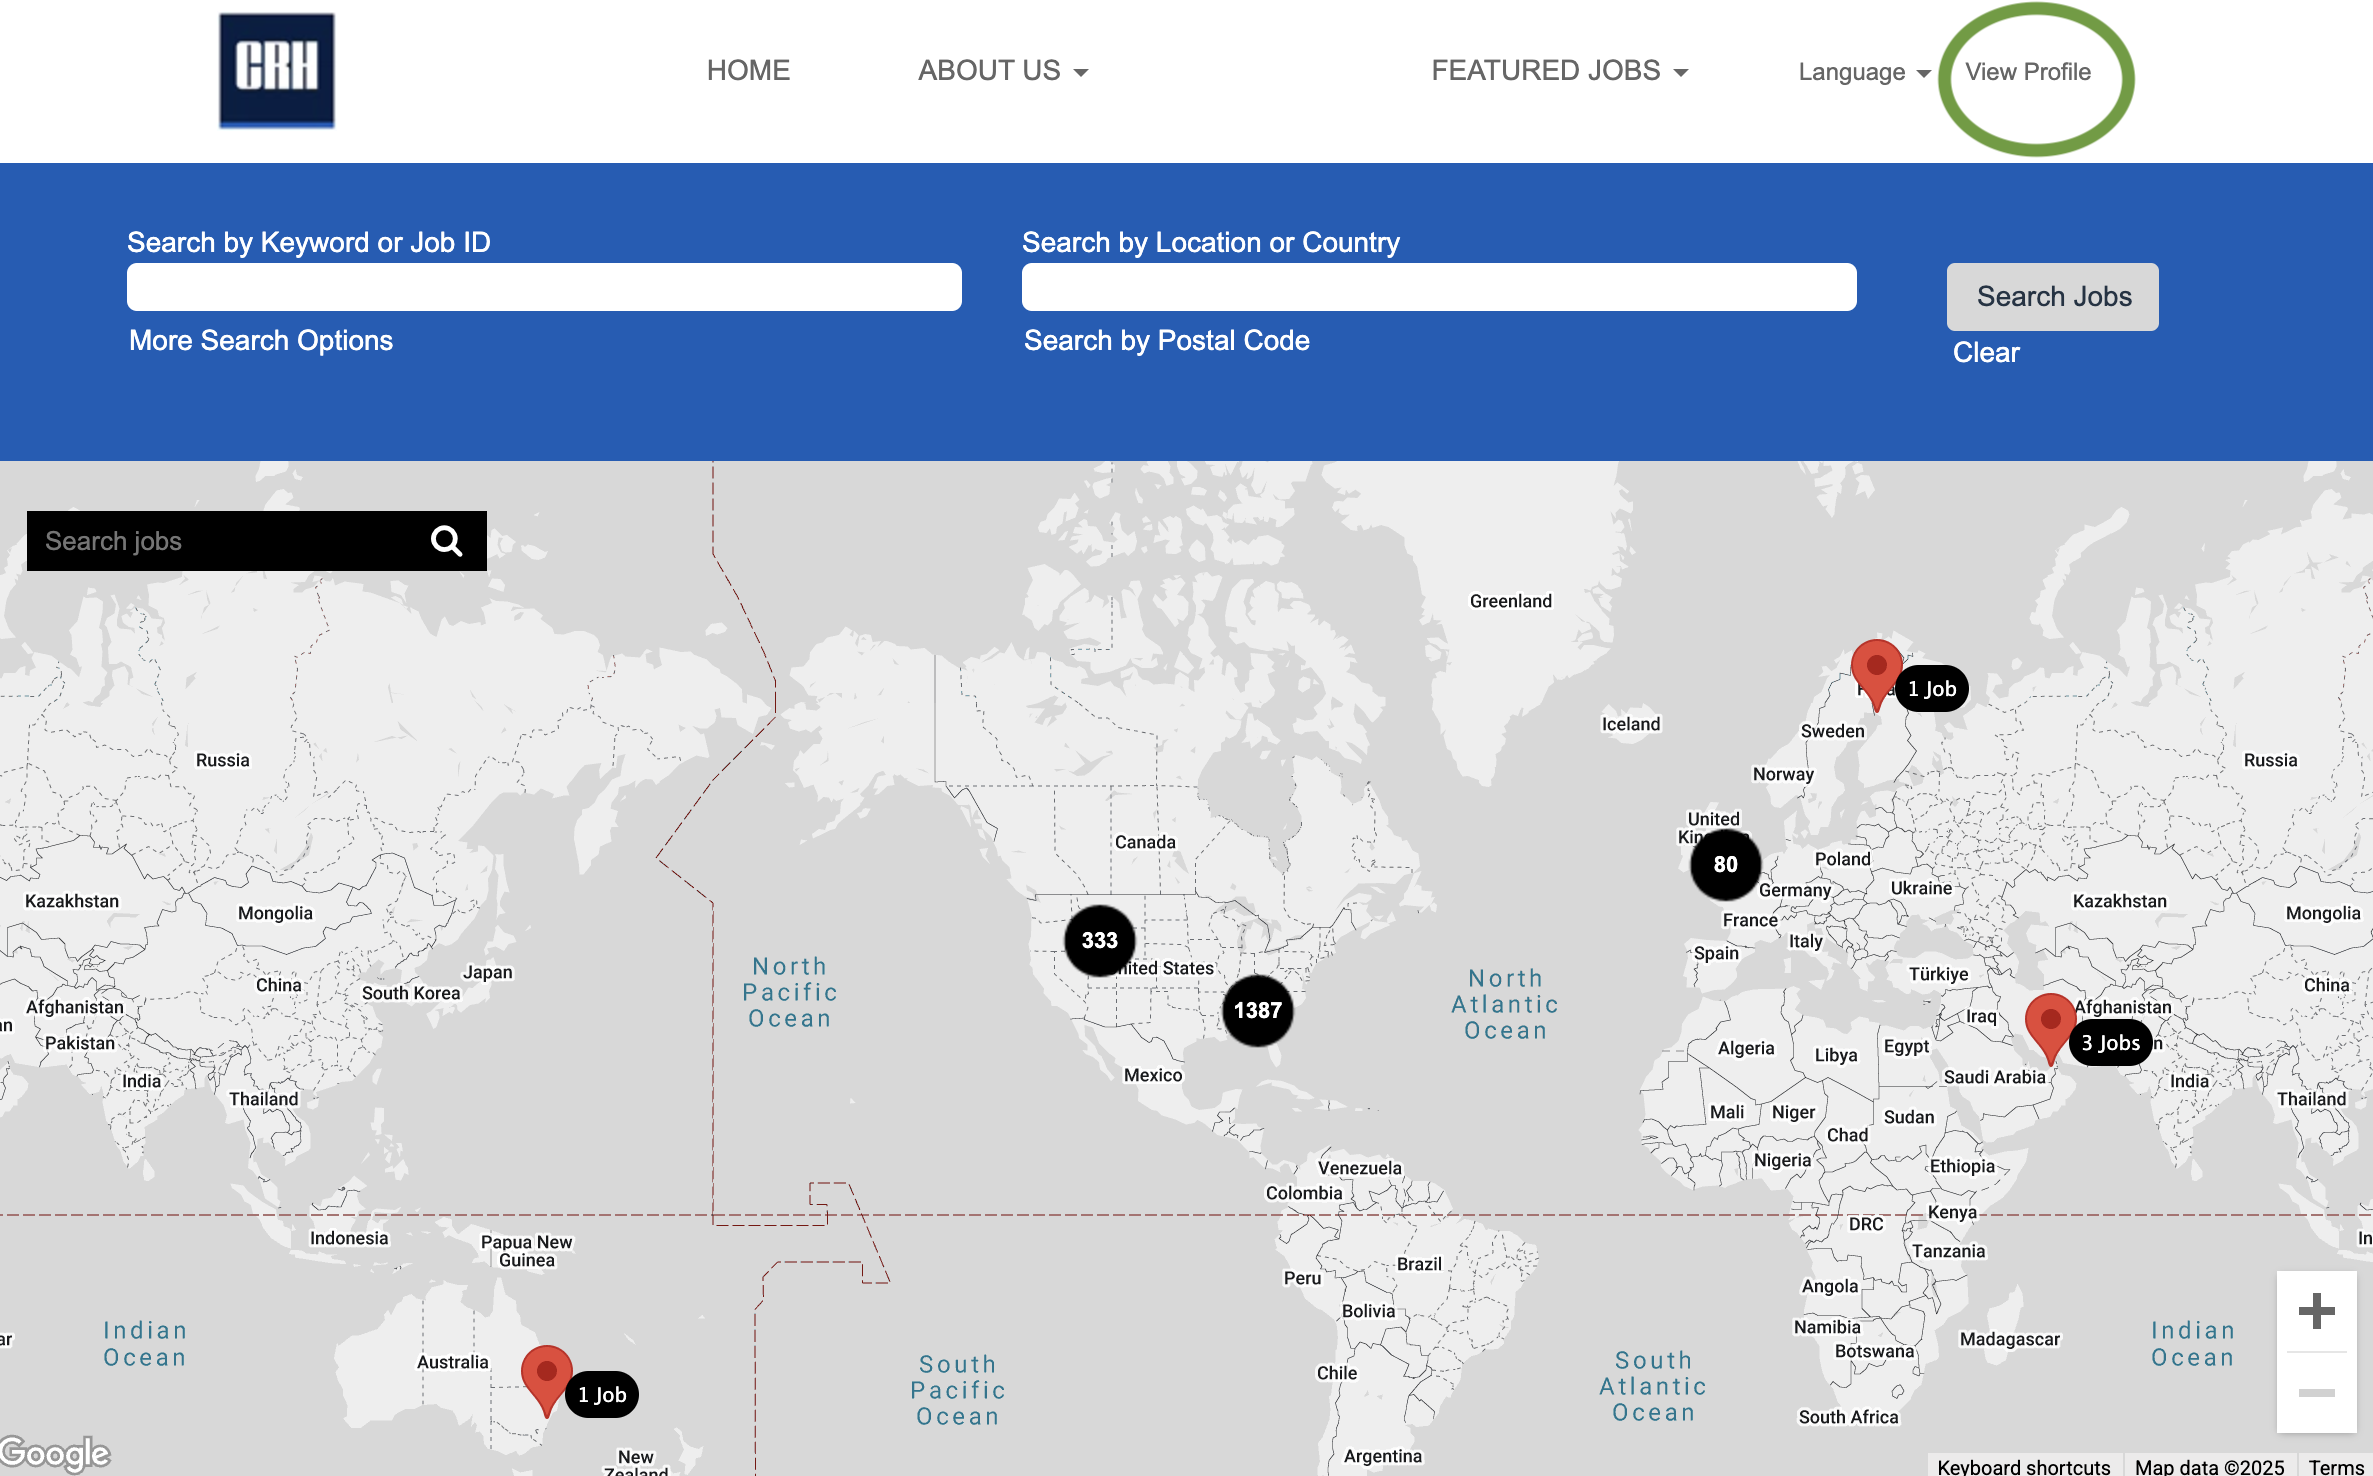Expand the ABOUT US dropdown
This screenshot has width=2373, height=1476.
click(1003, 71)
